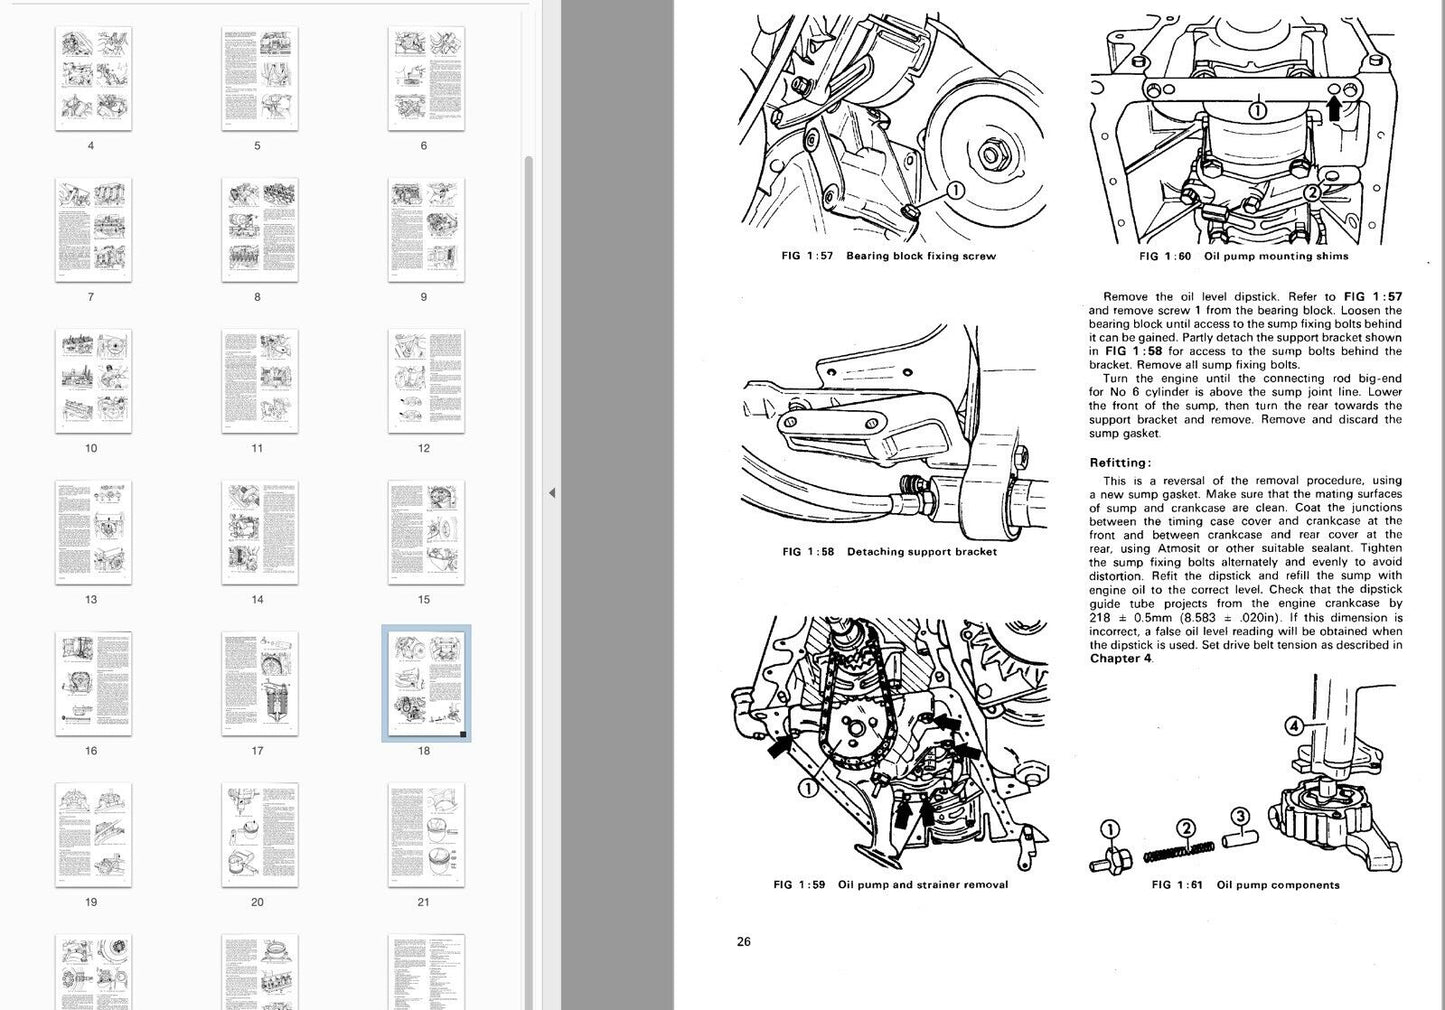Select the page 16 thumbnail
Viewport: 1445px width, 1010px height.
point(93,684)
